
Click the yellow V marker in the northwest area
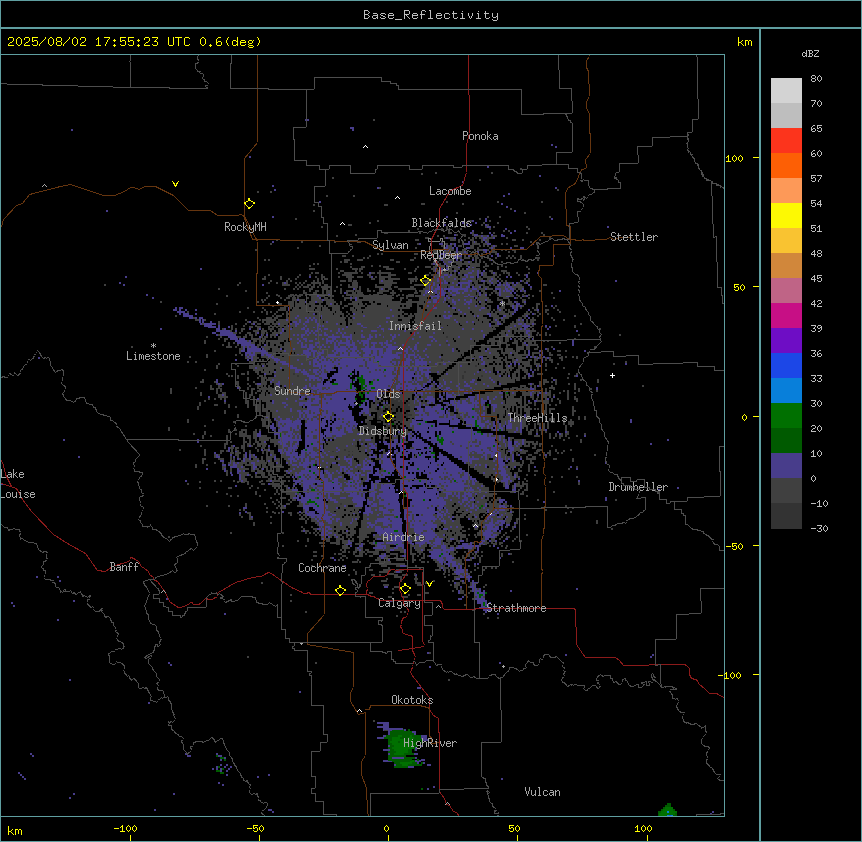click(x=175, y=184)
